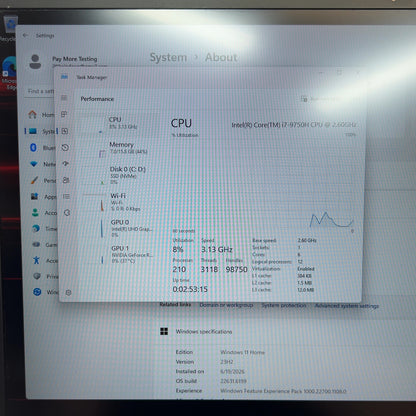This screenshot has height=416, width=416.
Task: Open the Details page in Task Manager
Action: 66,196
